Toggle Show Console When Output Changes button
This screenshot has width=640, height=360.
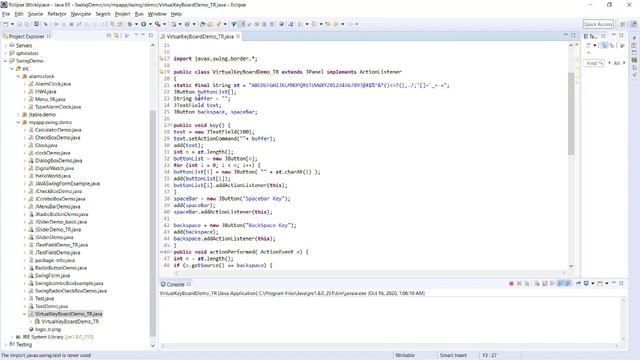(561, 284)
